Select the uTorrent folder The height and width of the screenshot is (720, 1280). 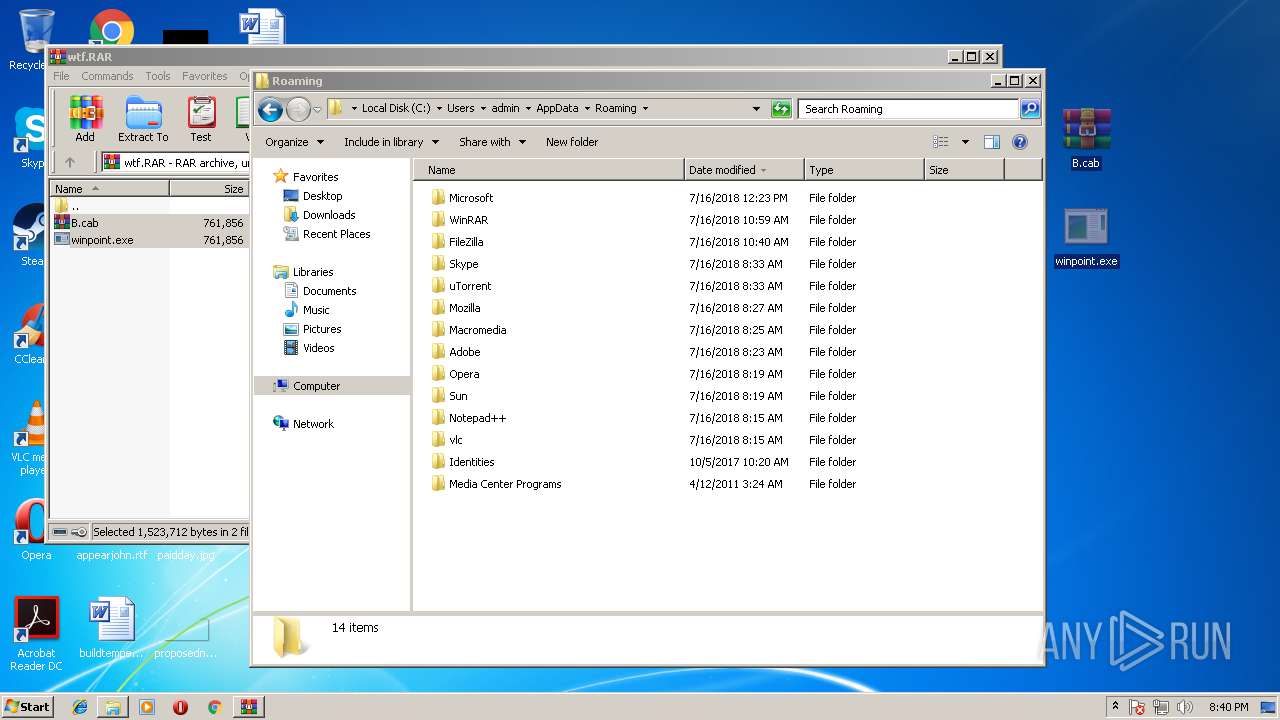click(x=469, y=286)
